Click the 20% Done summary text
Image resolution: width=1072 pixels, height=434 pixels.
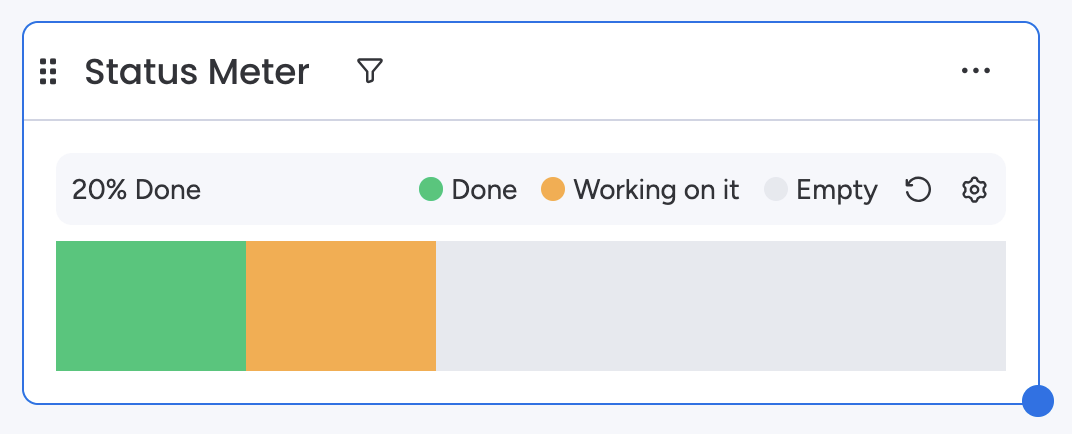136,190
